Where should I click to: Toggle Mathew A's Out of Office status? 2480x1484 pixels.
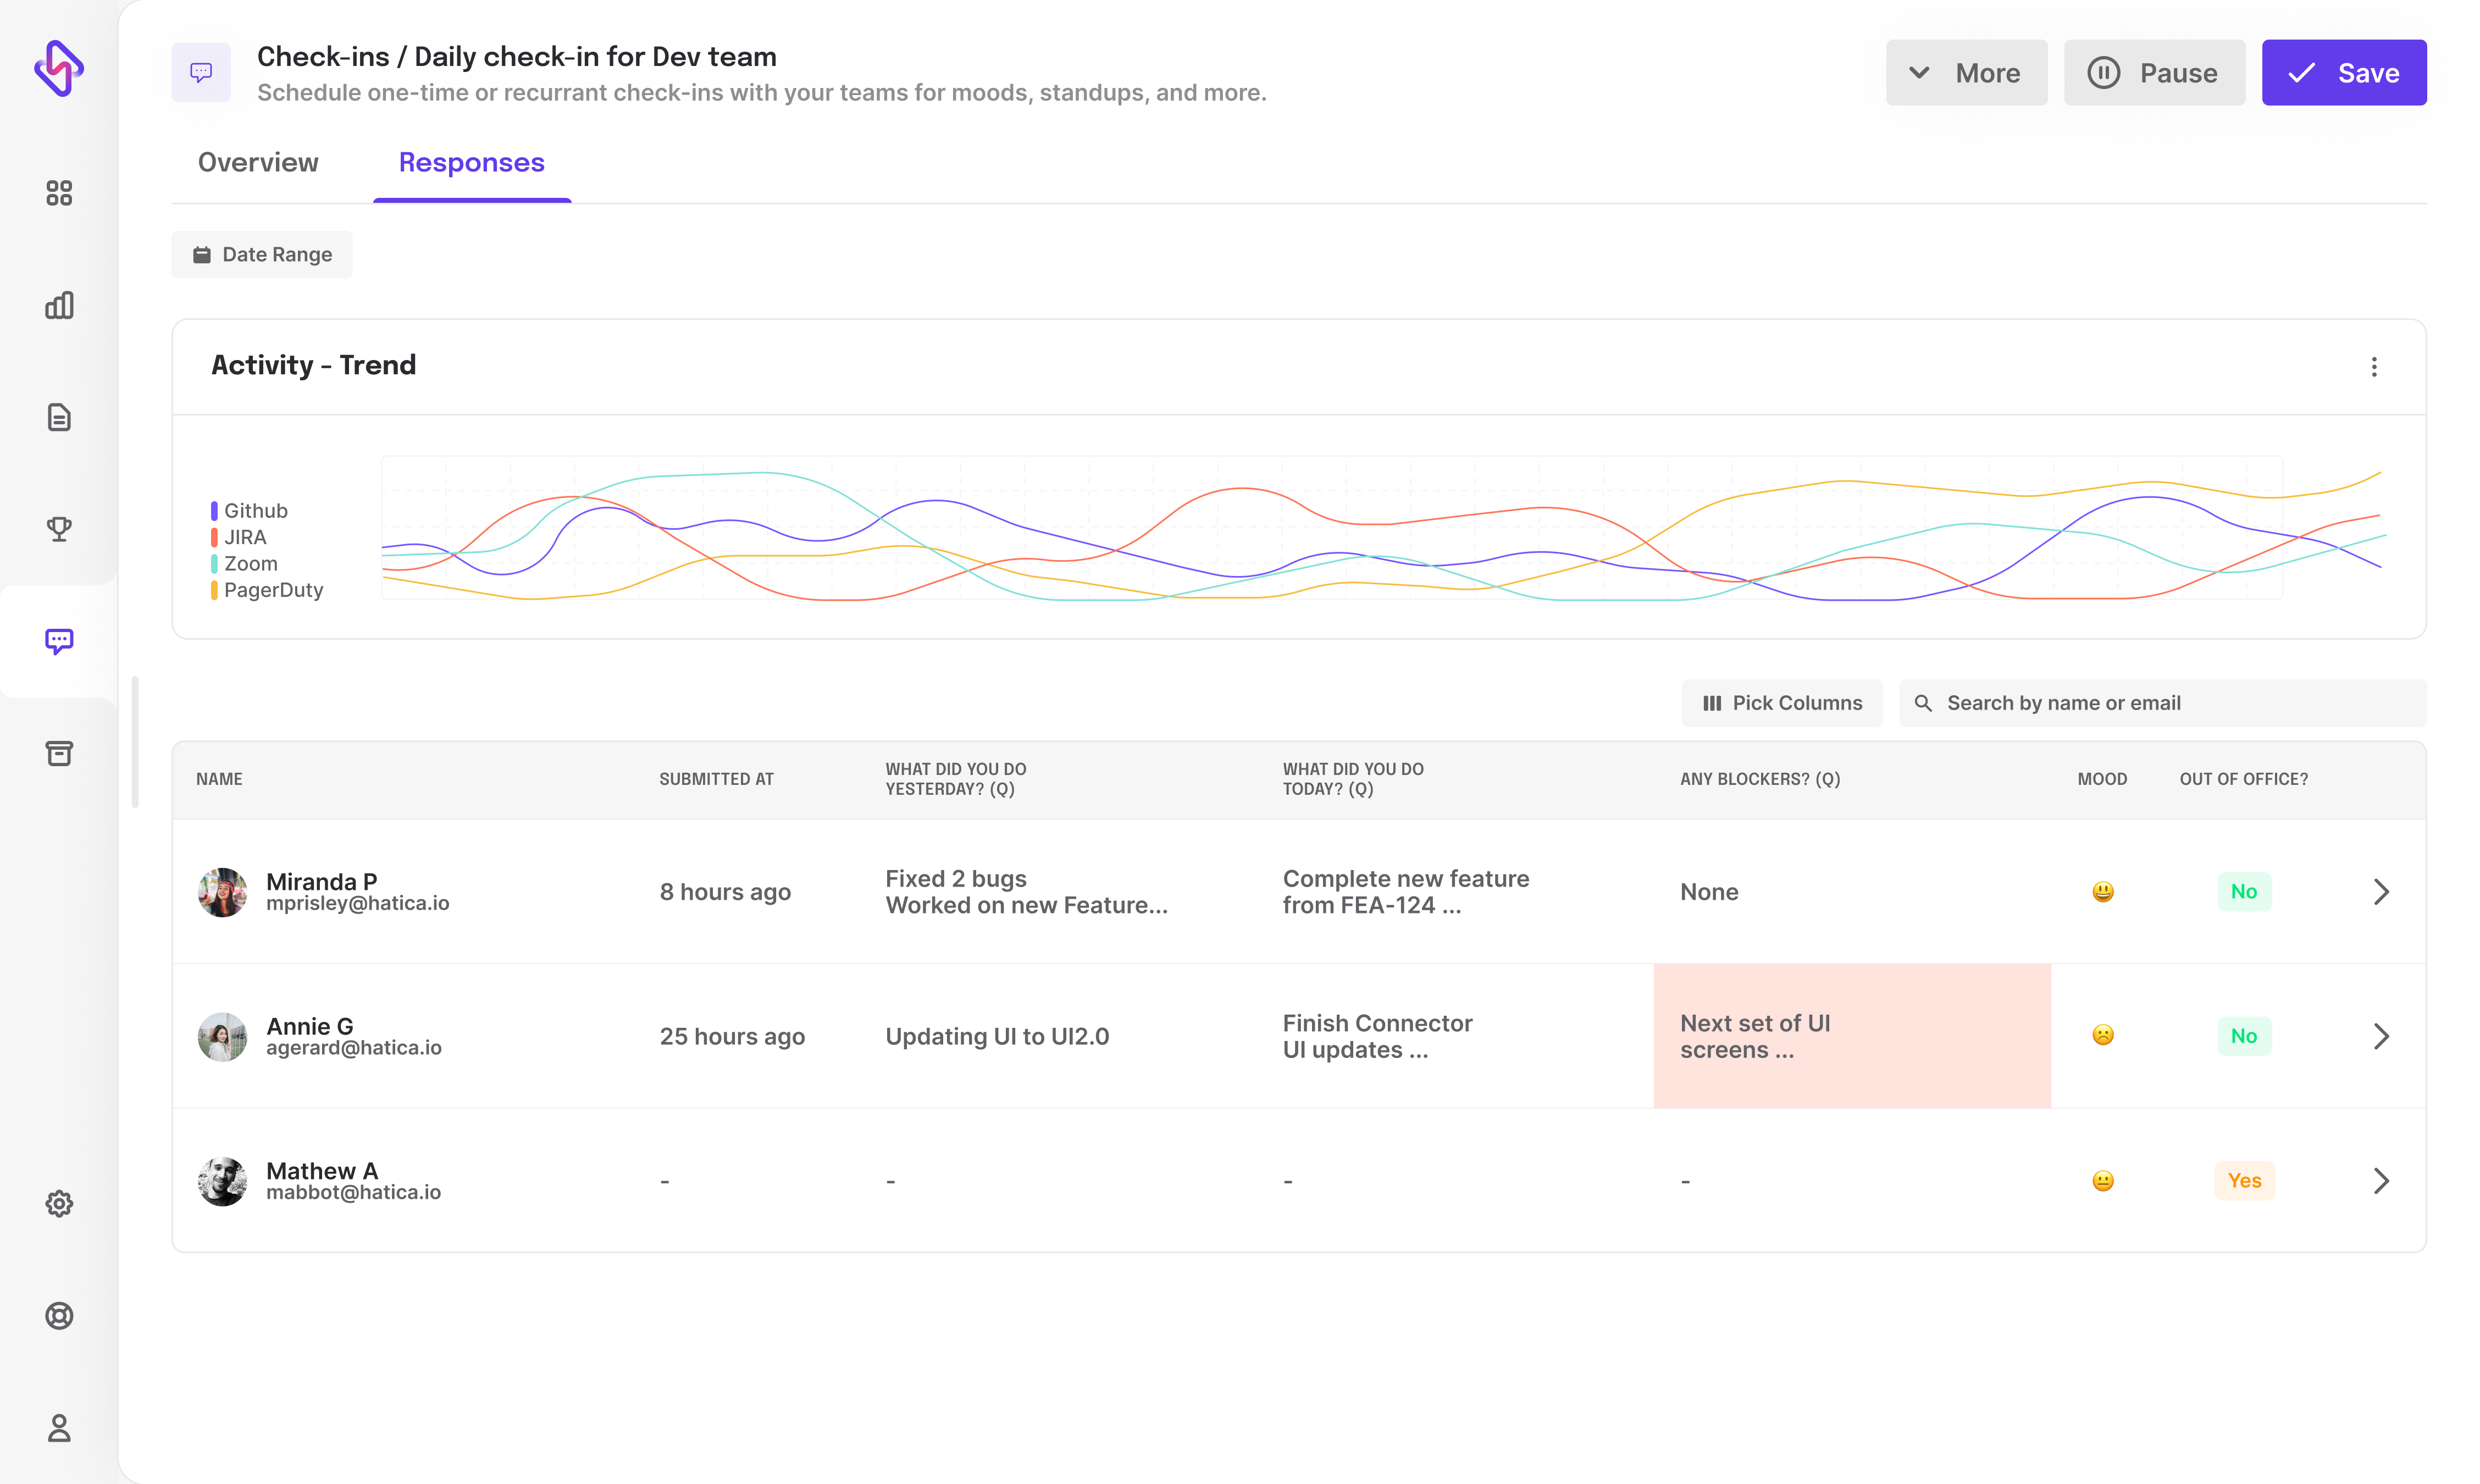(2245, 1180)
